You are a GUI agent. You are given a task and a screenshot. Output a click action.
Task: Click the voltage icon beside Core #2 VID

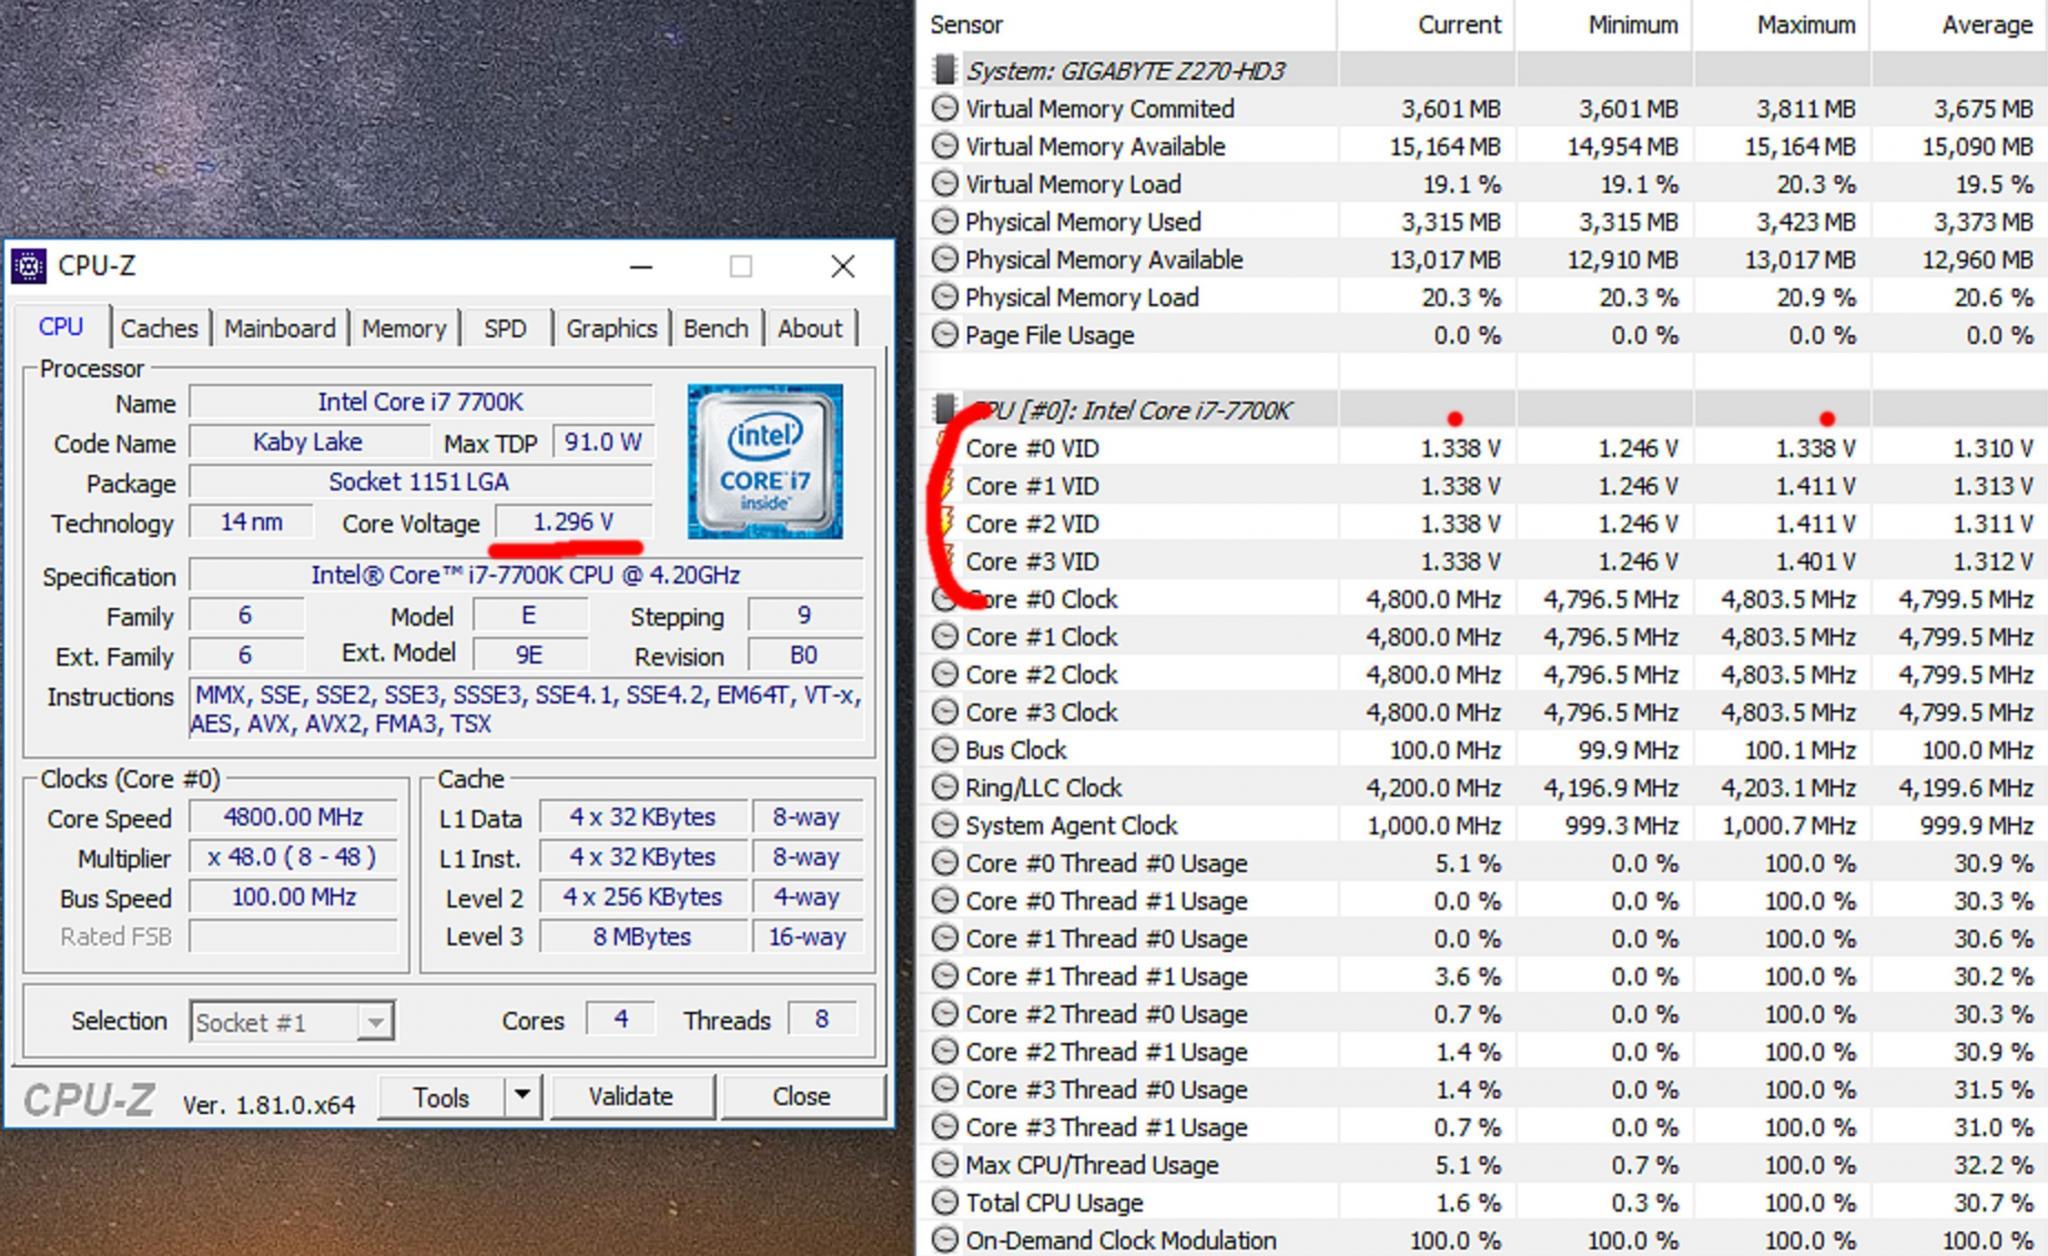click(945, 523)
